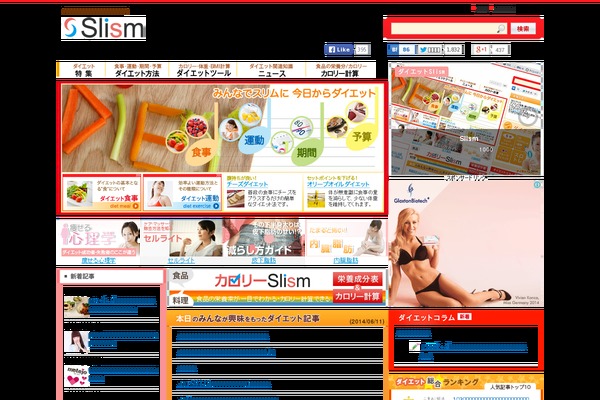Click the 減らし方ガイド banner image
The width and height of the screenshot is (600, 400).
coord(264,238)
